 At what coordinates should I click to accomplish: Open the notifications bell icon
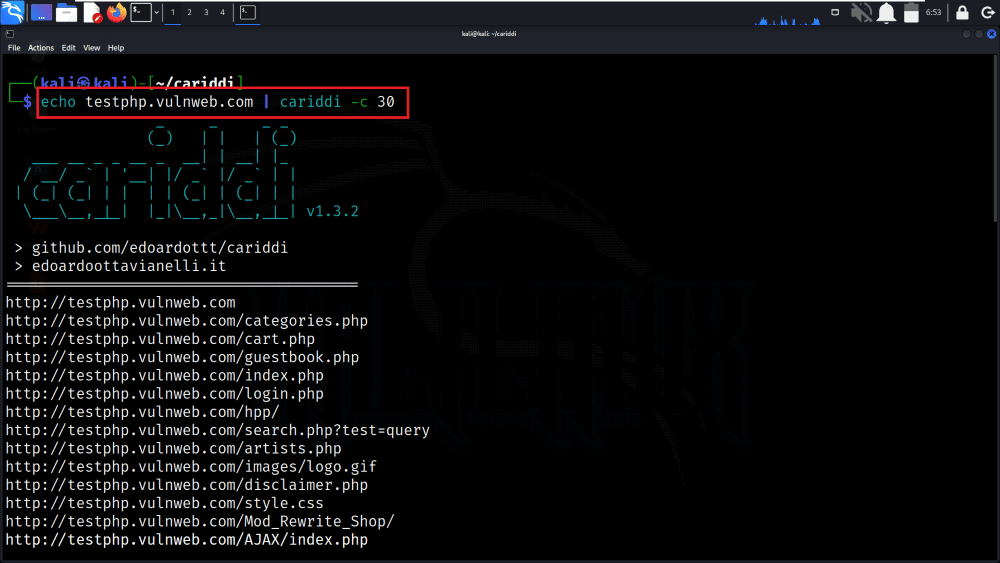point(886,12)
